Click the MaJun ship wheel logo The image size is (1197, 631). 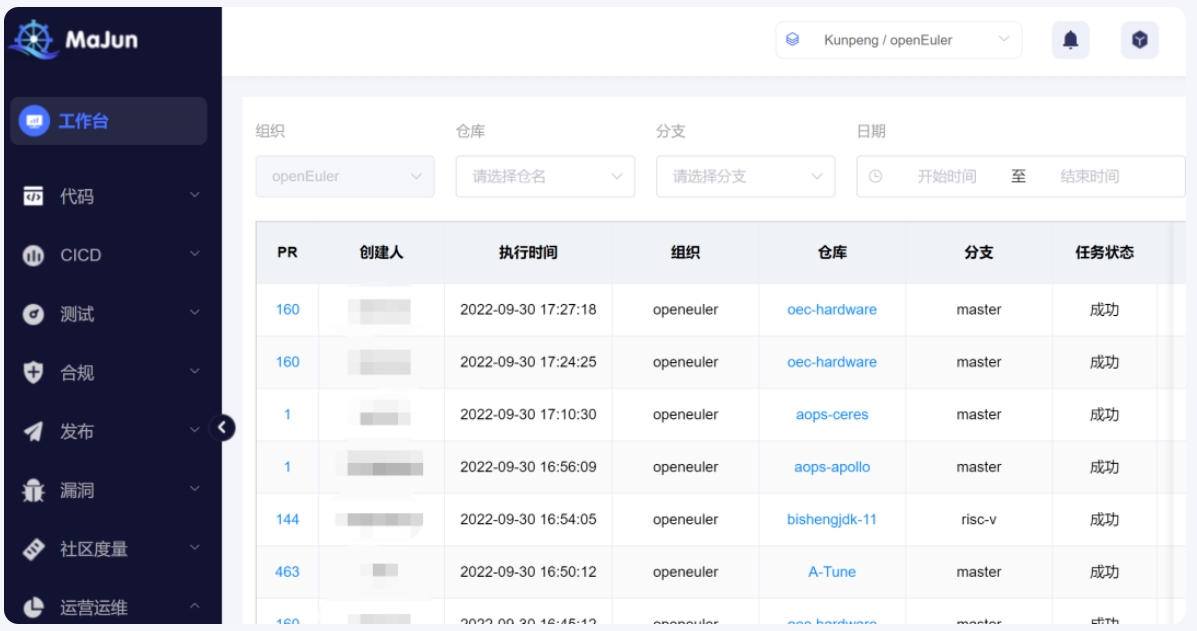(33, 41)
